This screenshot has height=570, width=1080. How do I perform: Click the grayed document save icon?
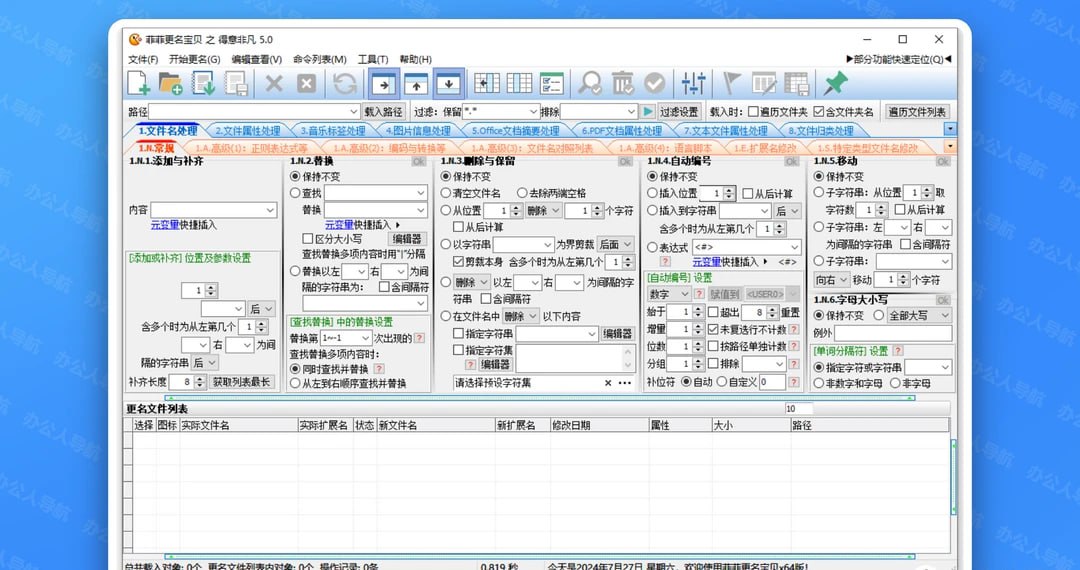[236, 84]
